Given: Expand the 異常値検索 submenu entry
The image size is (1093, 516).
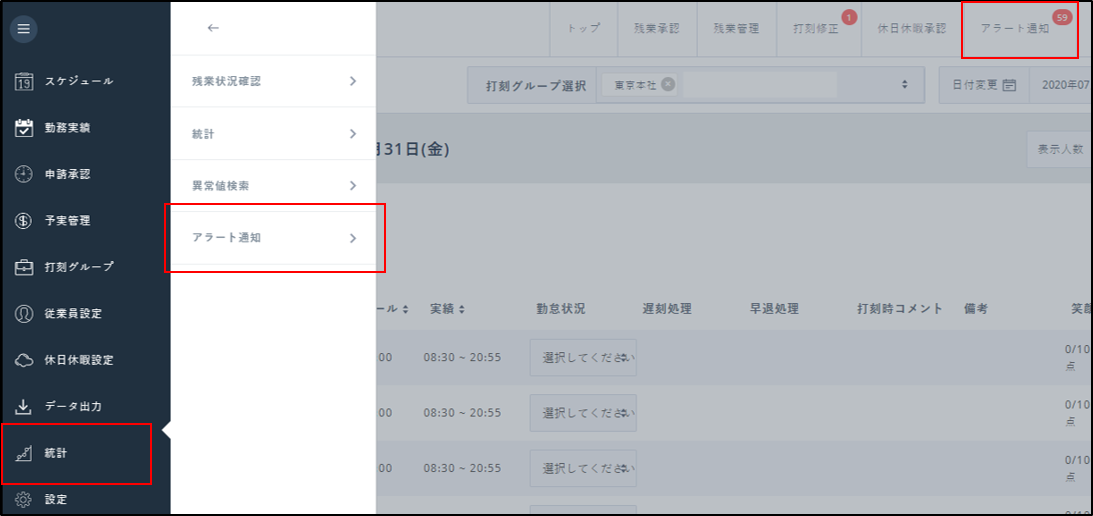Looking at the screenshot, I should pyautogui.click(x=273, y=186).
